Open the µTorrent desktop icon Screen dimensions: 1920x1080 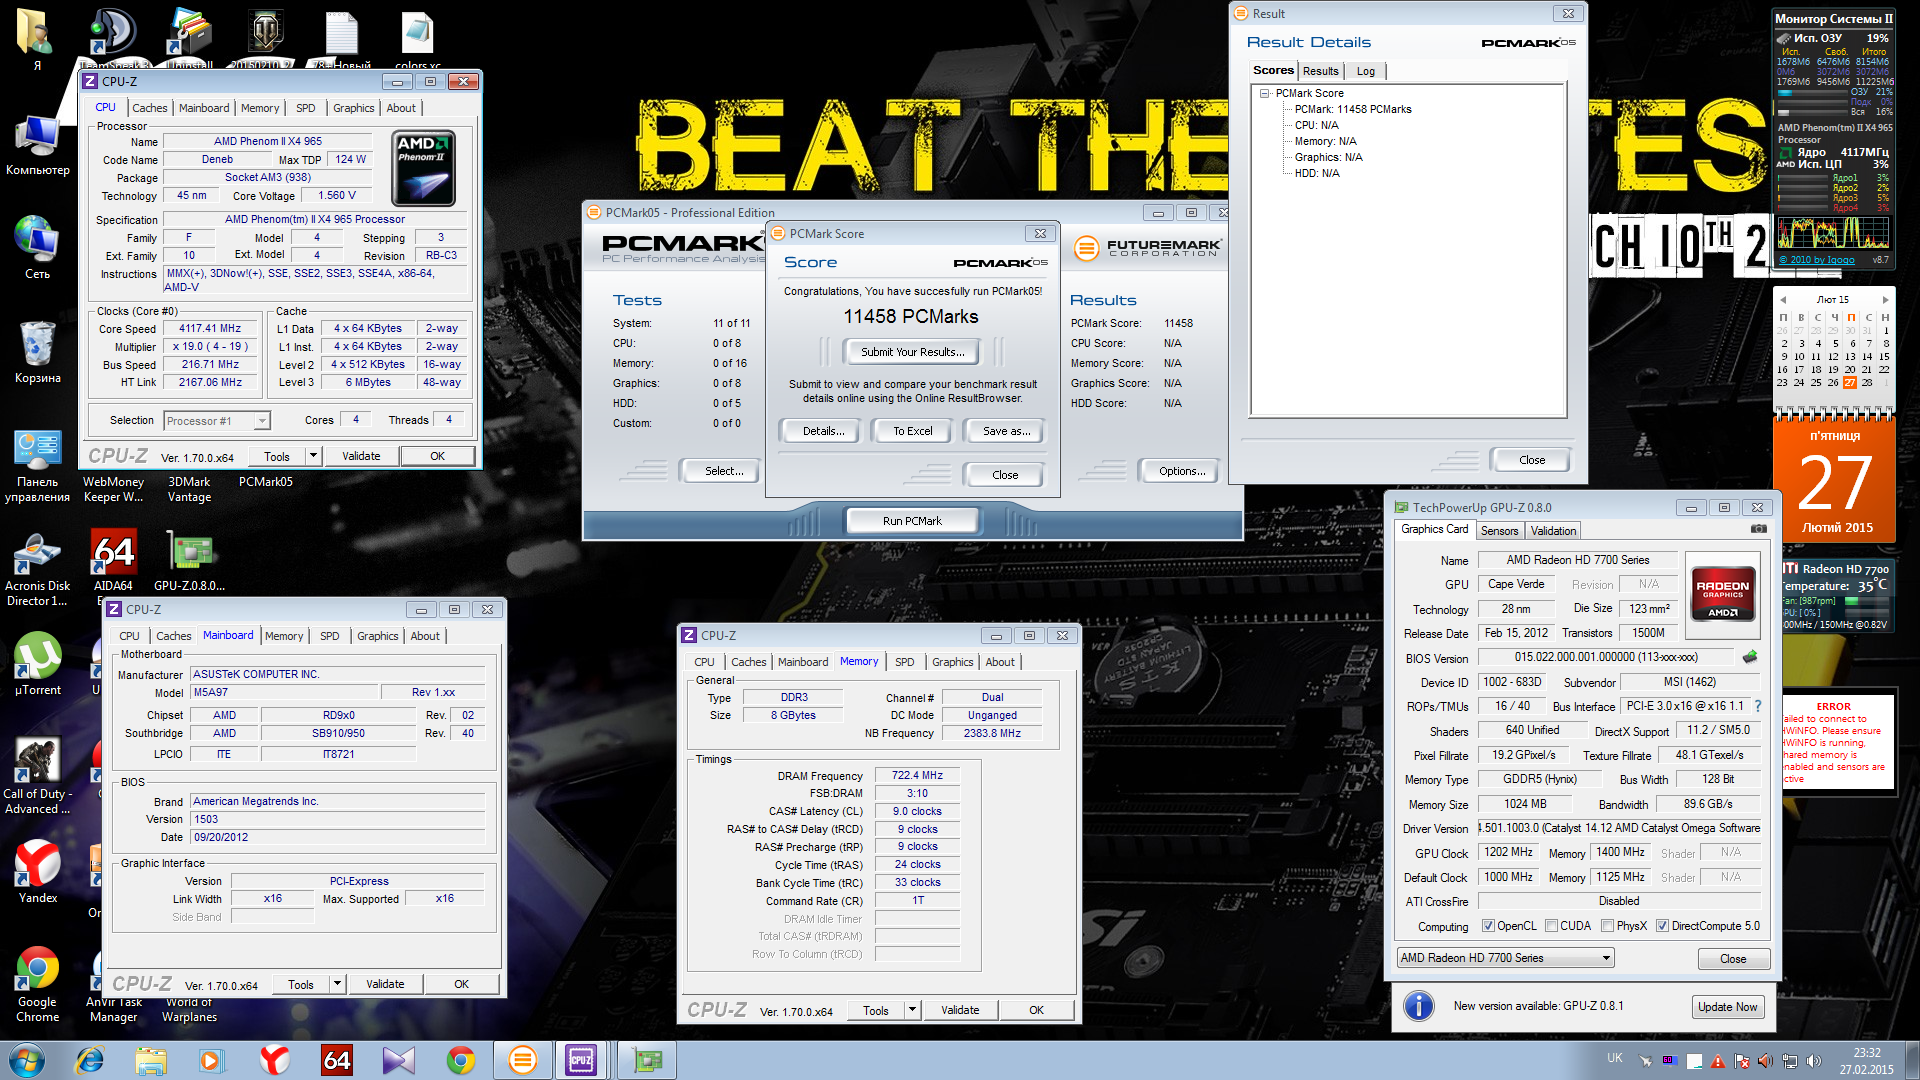pyautogui.click(x=38, y=665)
